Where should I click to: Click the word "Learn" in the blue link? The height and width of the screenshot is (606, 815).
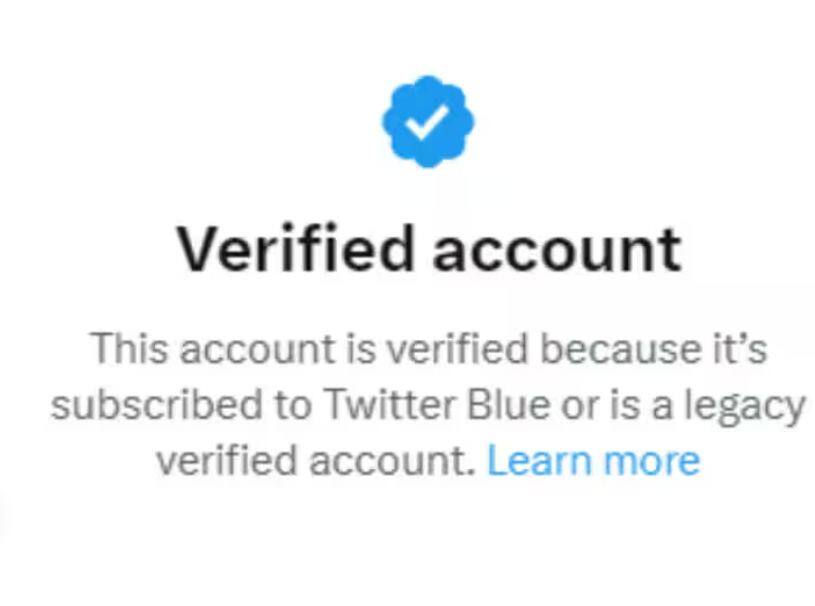coord(540,461)
